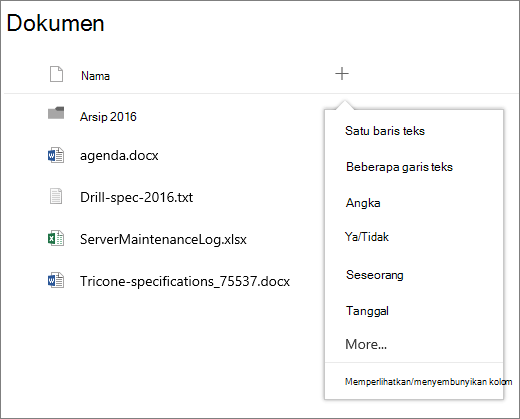The image size is (520, 419).
Task: Click the file type column header icon
Action: [x=56, y=74]
